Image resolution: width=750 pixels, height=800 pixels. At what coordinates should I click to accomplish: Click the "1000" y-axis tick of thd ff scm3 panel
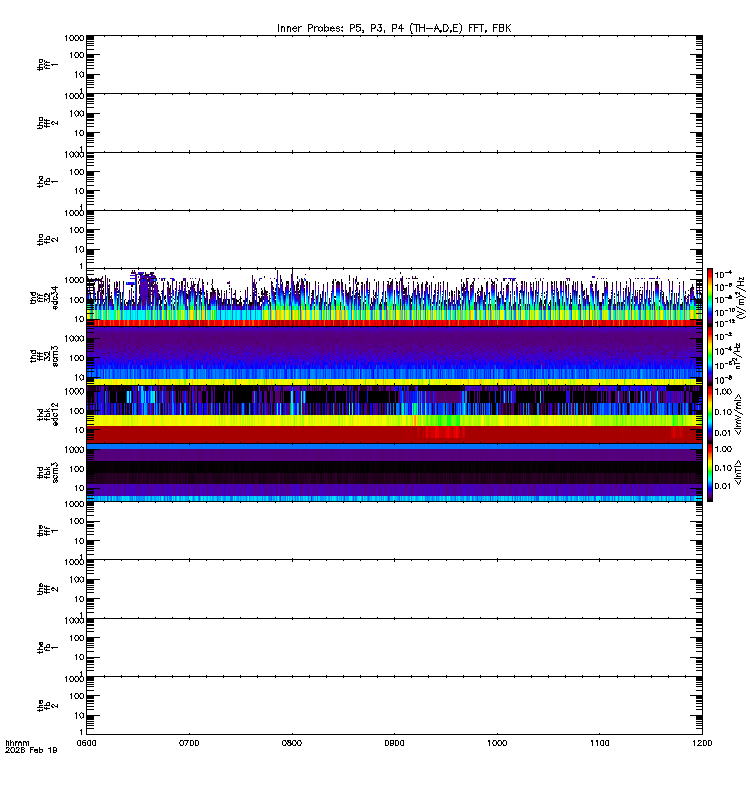pos(74,339)
